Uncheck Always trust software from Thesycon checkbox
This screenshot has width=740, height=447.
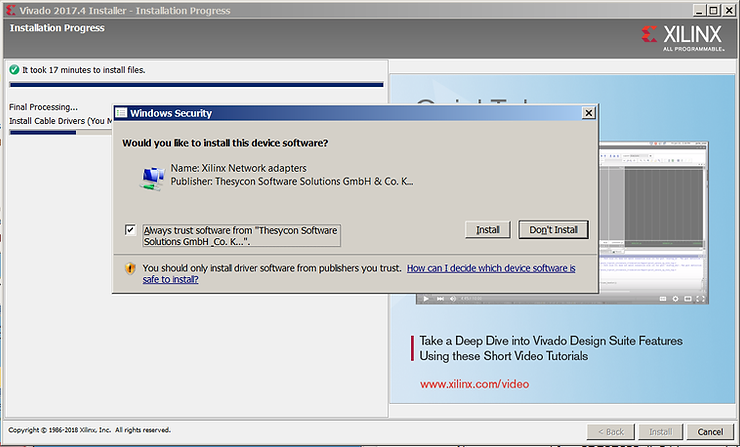[130, 230]
